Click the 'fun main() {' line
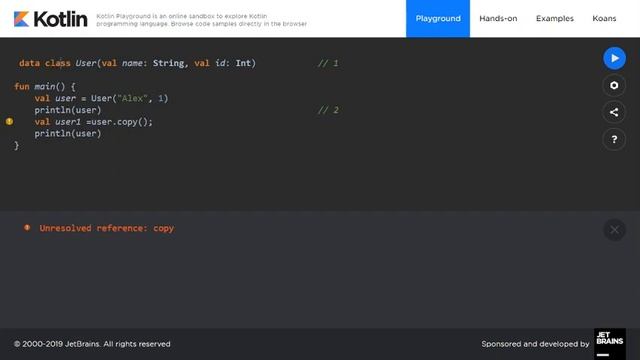Screen dimensions: 640x360 (x=45, y=87)
